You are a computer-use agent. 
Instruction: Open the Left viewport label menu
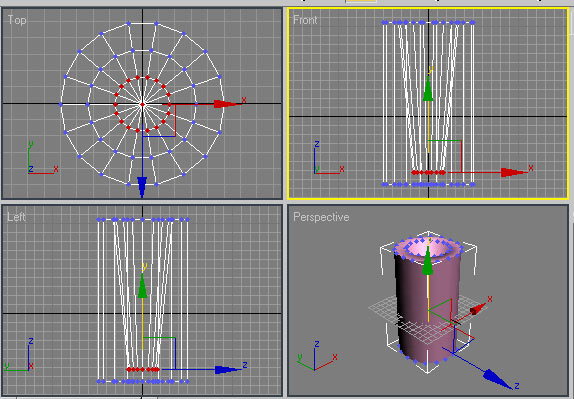[16, 217]
